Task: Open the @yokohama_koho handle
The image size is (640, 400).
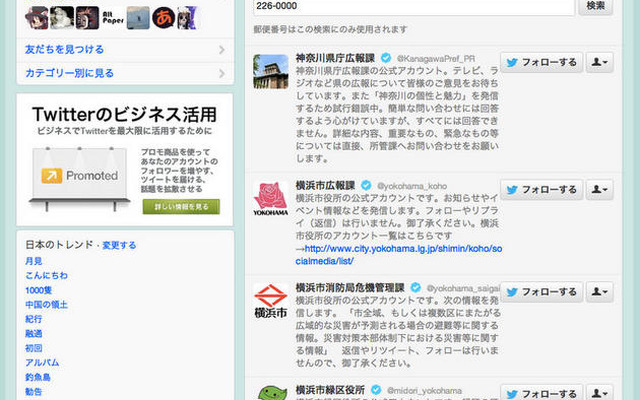Action: [x=412, y=186]
